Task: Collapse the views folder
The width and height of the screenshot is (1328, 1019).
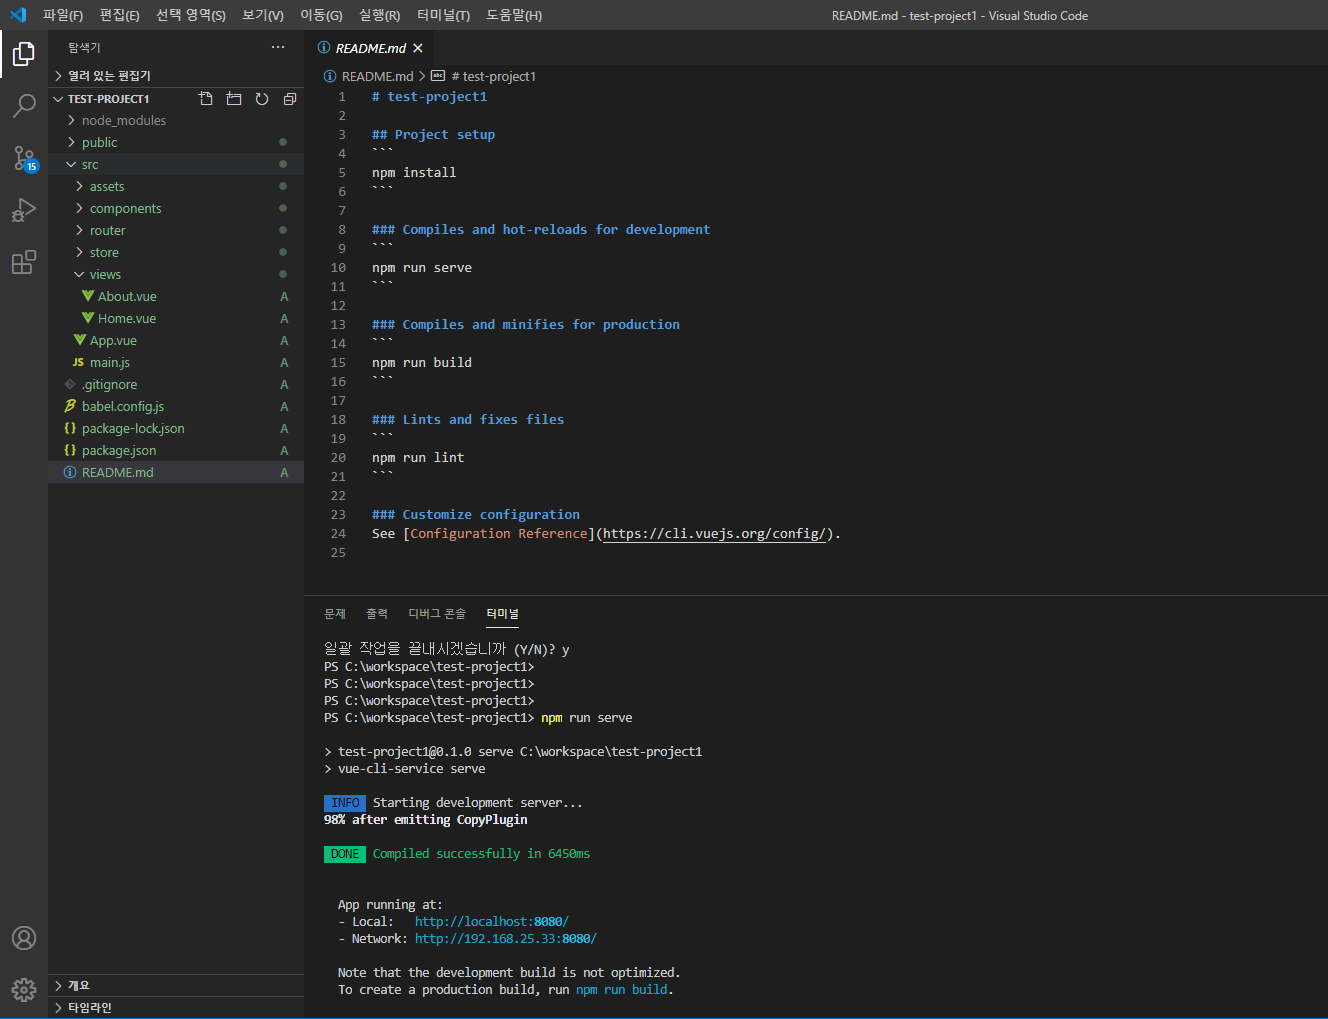Action: (176, 274)
